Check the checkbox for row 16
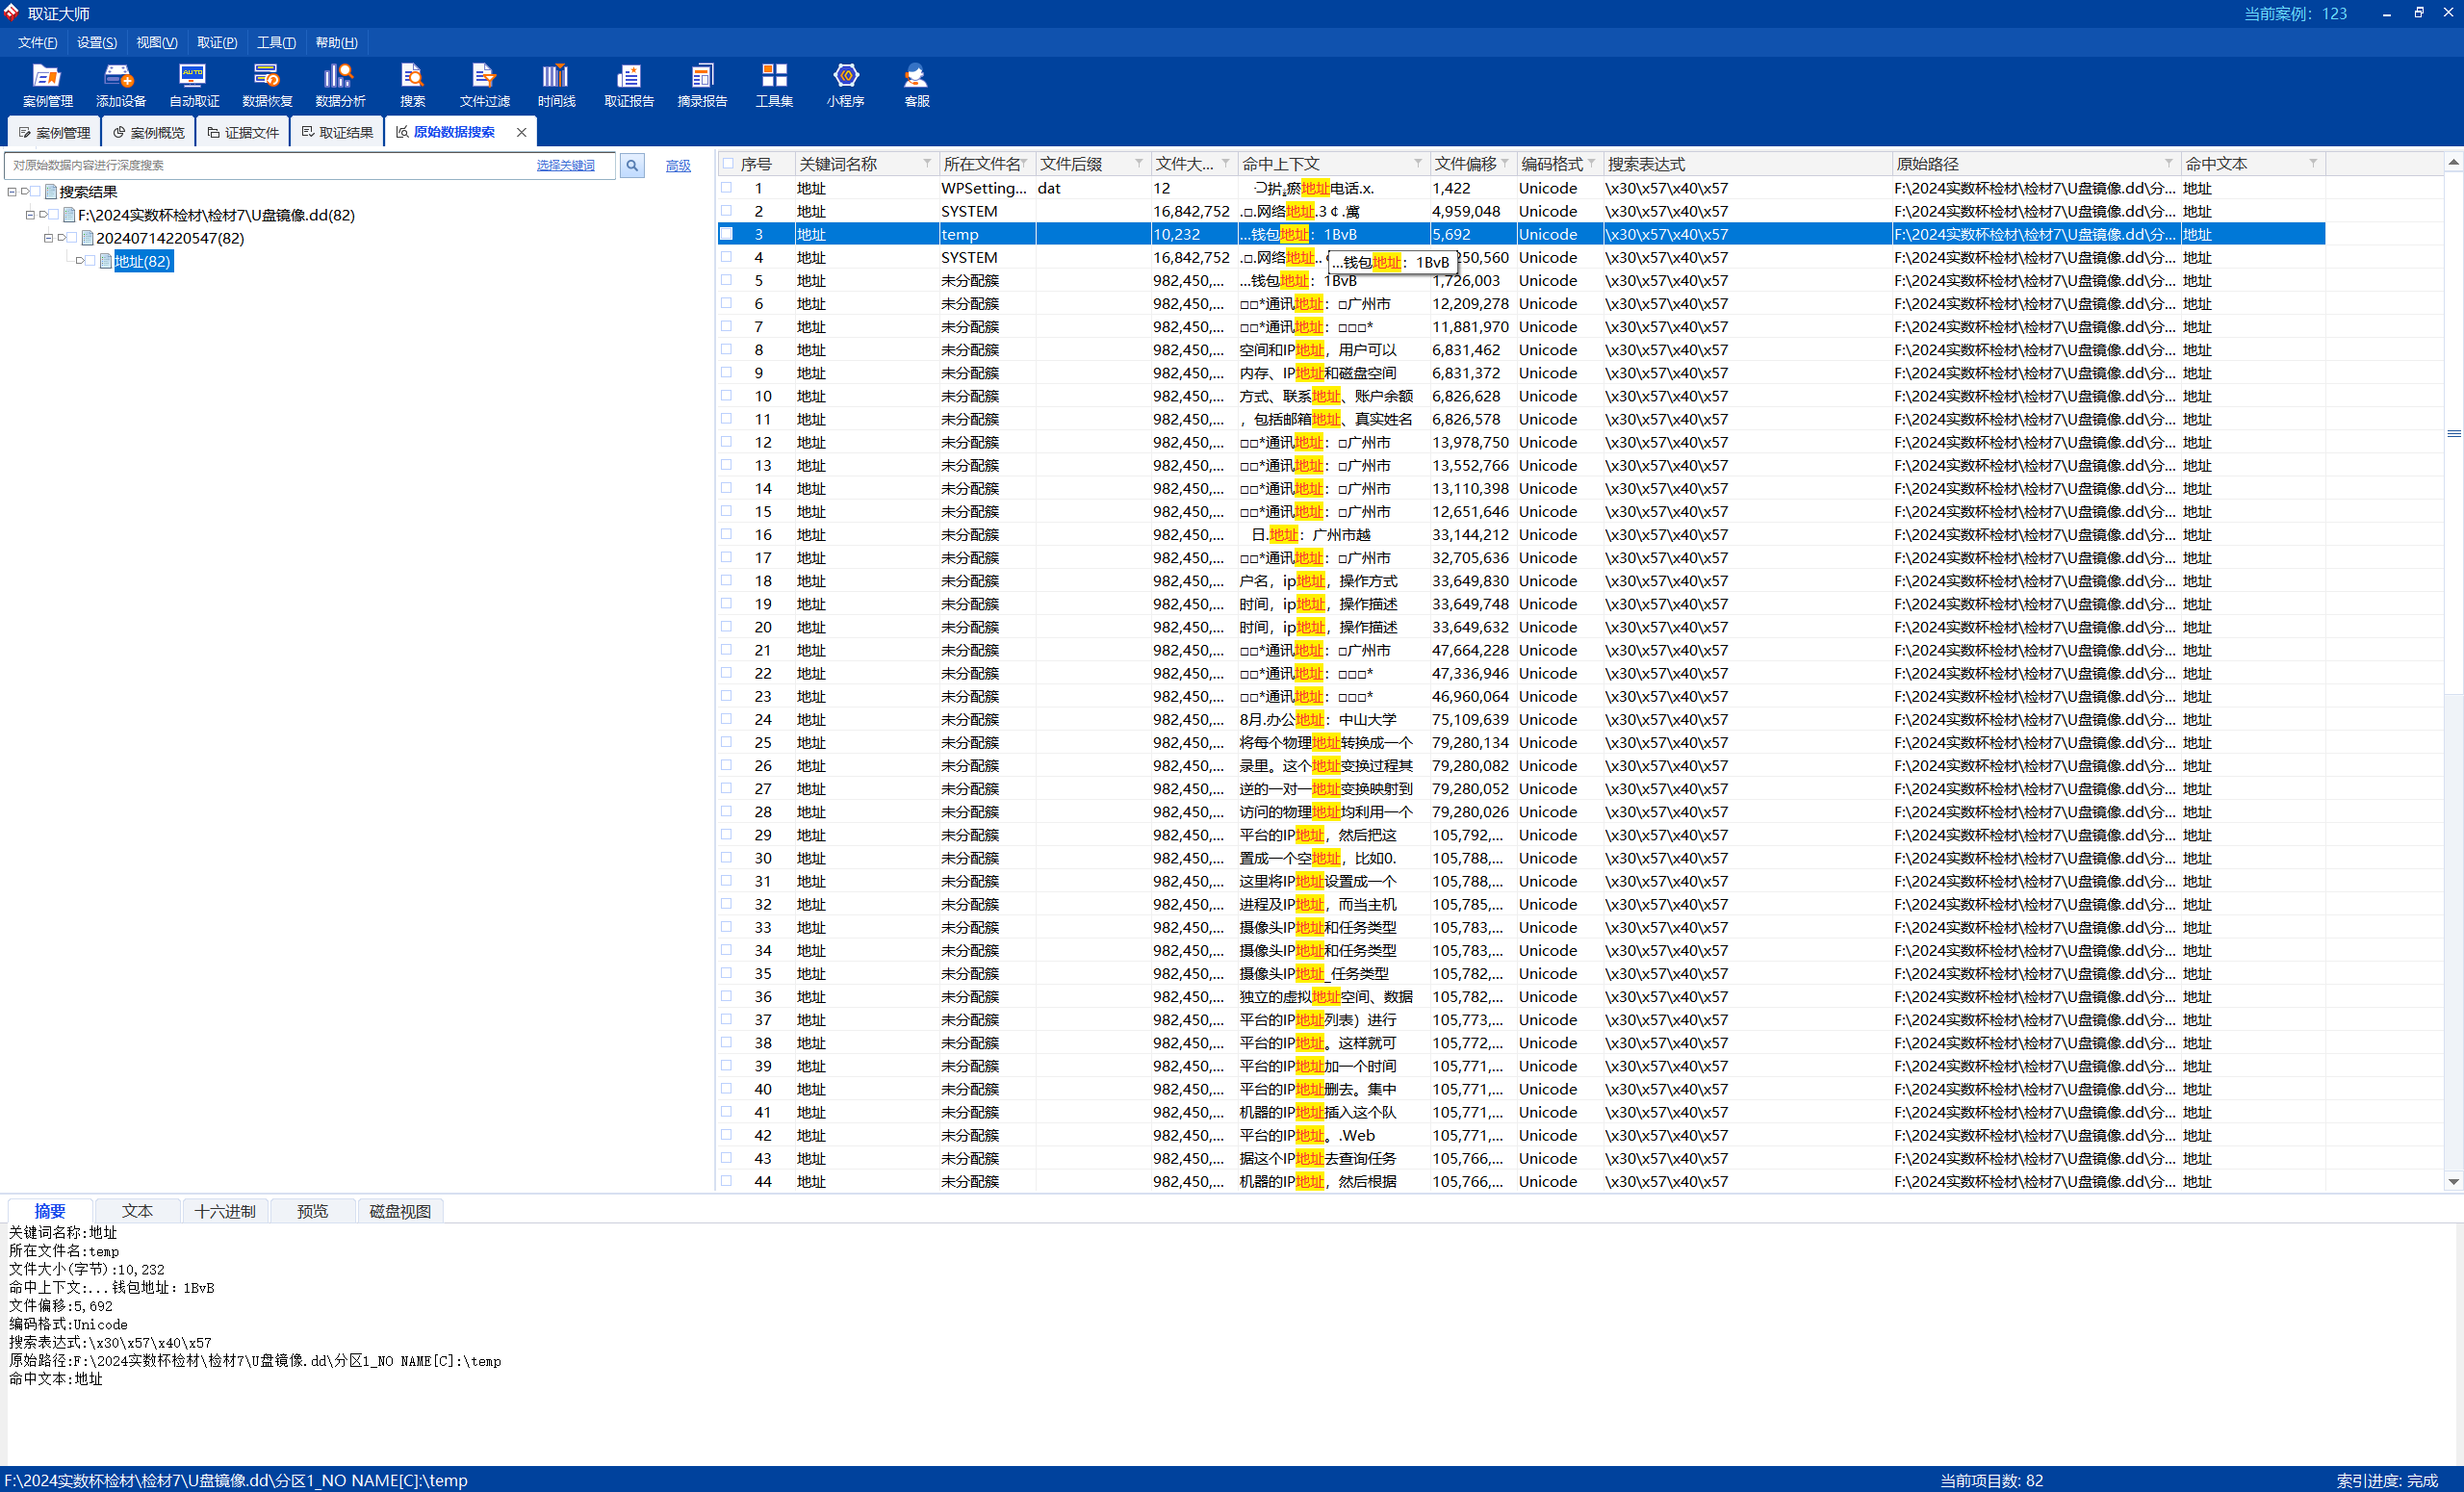2464x1492 pixels. pos(727,533)
